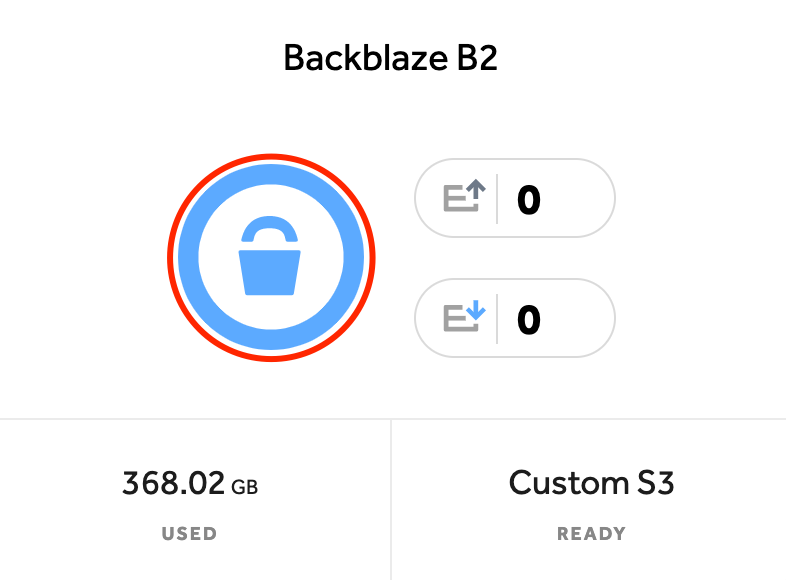Click the GB unit next to 368.02
The width and height of the screenshot is (786, 580).
245,487
